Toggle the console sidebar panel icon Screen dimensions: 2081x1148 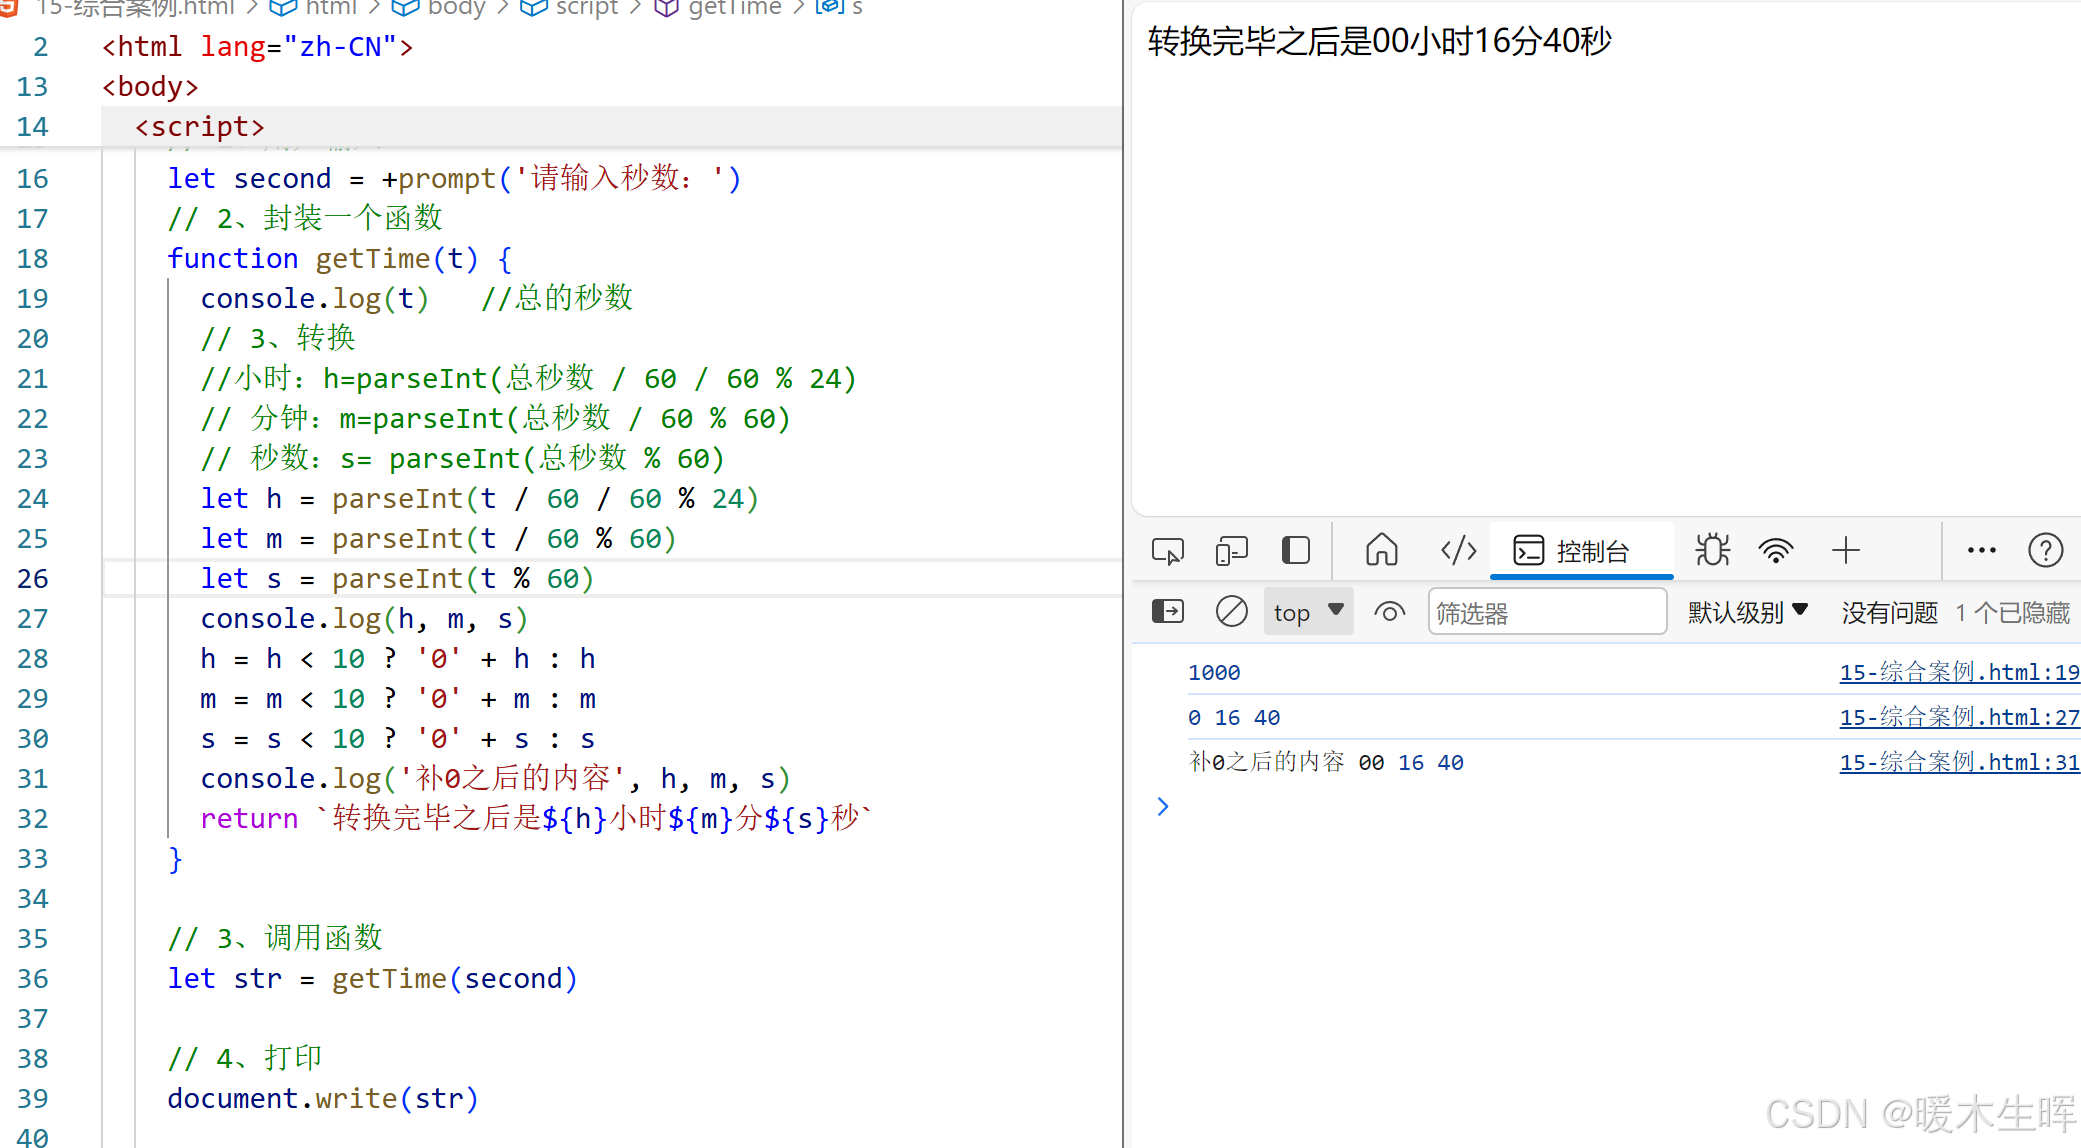1167,611
